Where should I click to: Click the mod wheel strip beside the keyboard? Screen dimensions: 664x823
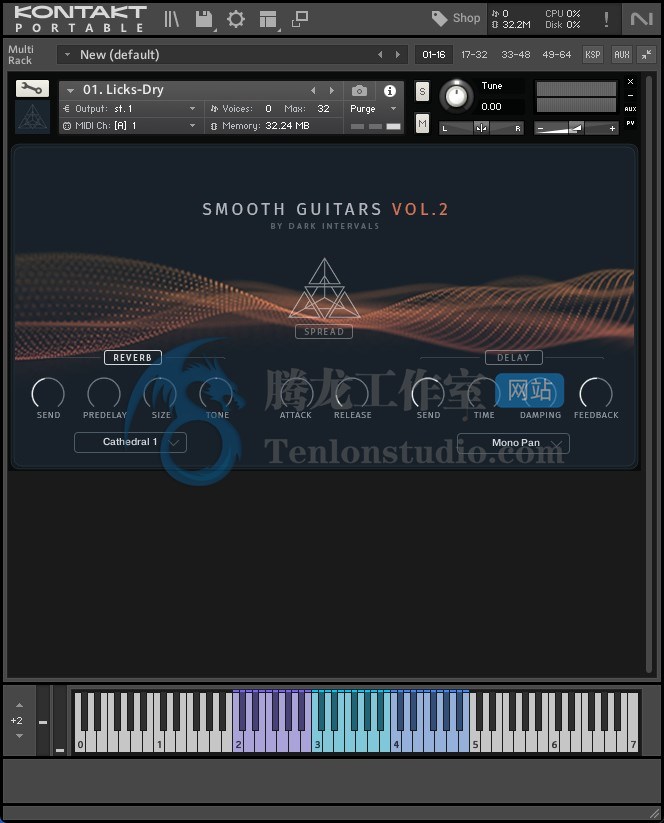pyautogui.click(x=60, y=720)
